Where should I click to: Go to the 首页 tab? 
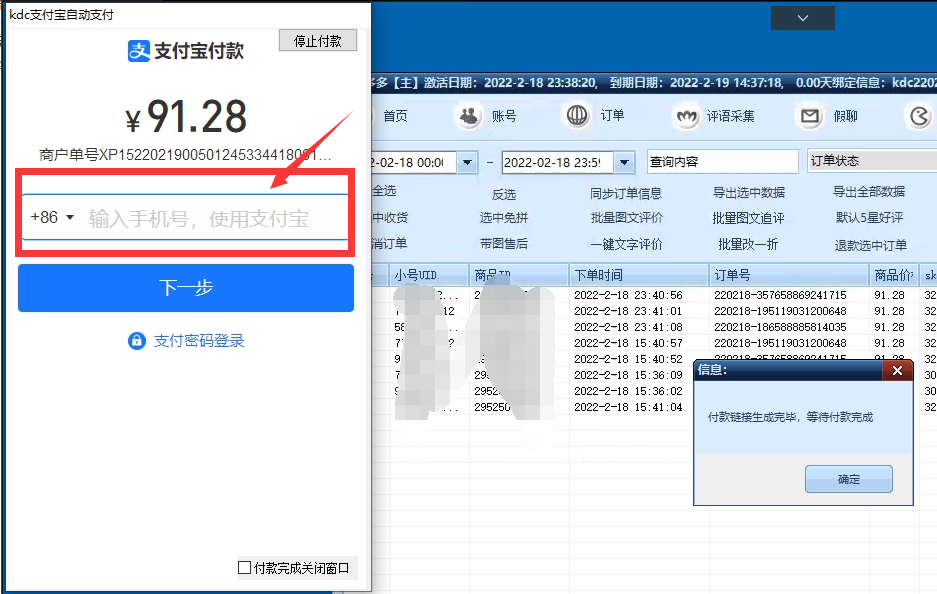pos(395,116)
